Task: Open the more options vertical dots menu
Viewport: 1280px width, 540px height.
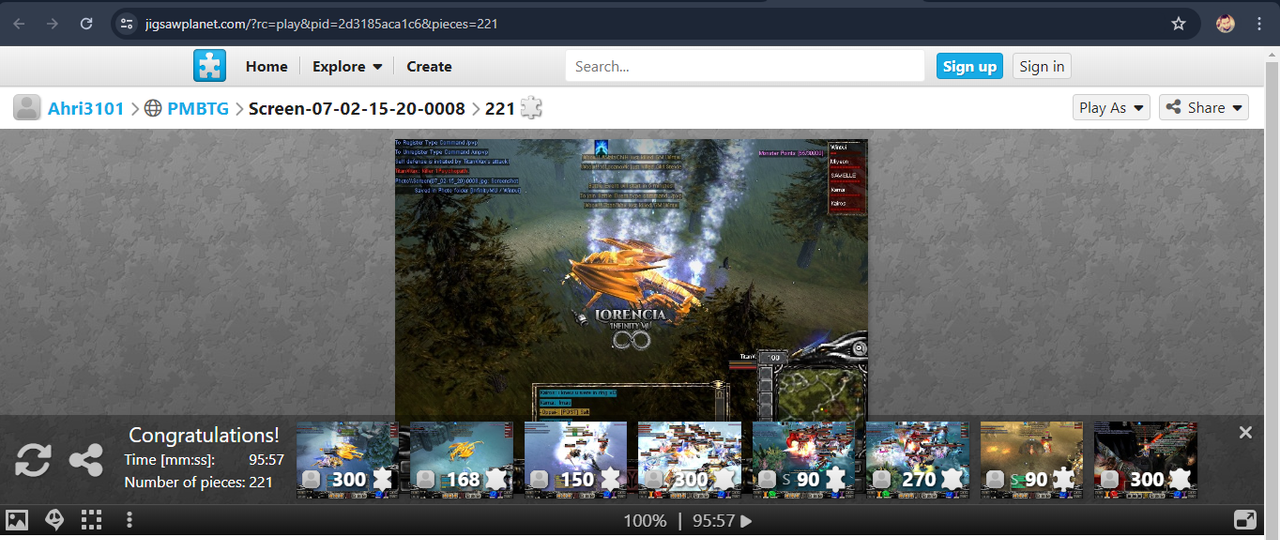Action: (129, 520)
